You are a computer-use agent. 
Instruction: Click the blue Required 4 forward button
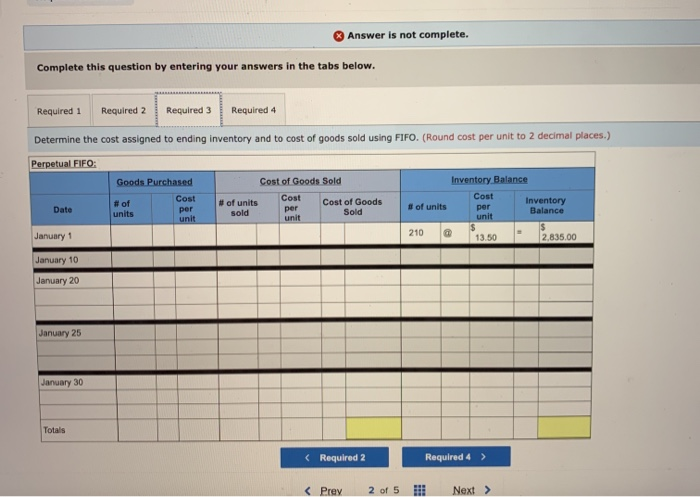456,457
